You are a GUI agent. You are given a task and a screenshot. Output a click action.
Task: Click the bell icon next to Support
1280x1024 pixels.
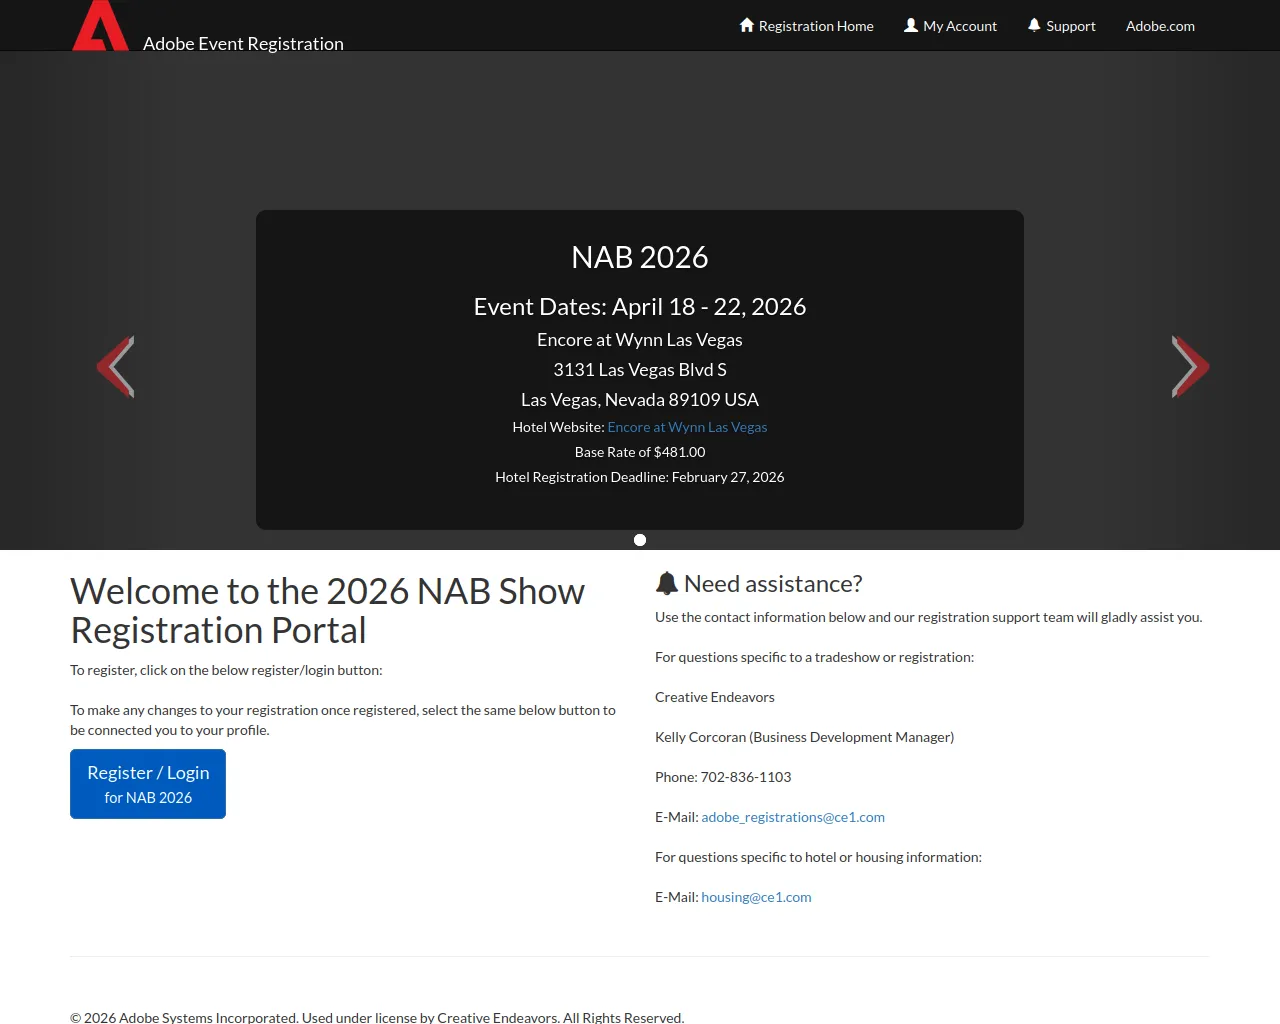[1034, 25]
